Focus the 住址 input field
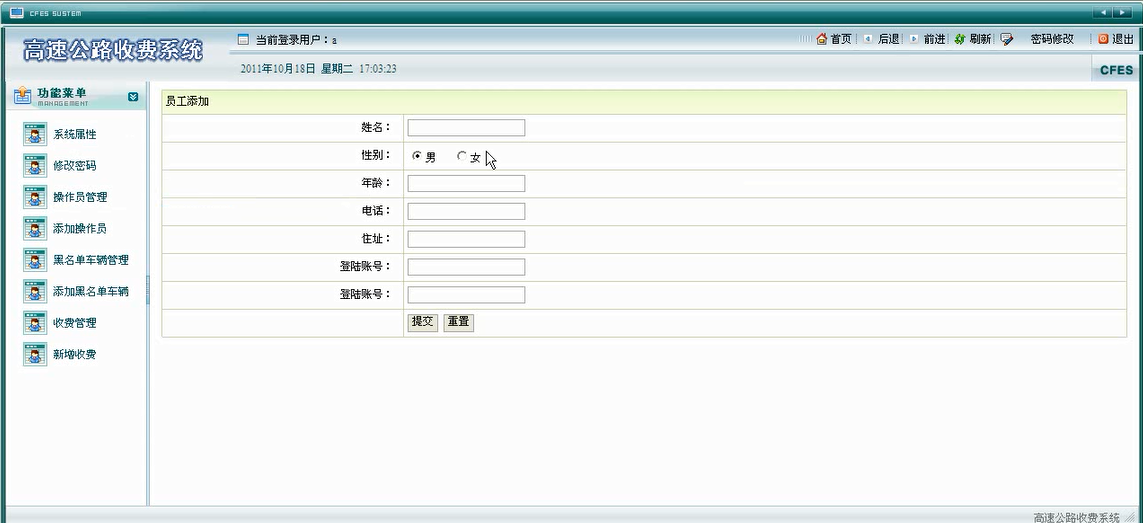This screenshot has width=1143, height=523. tap(467, 239)
